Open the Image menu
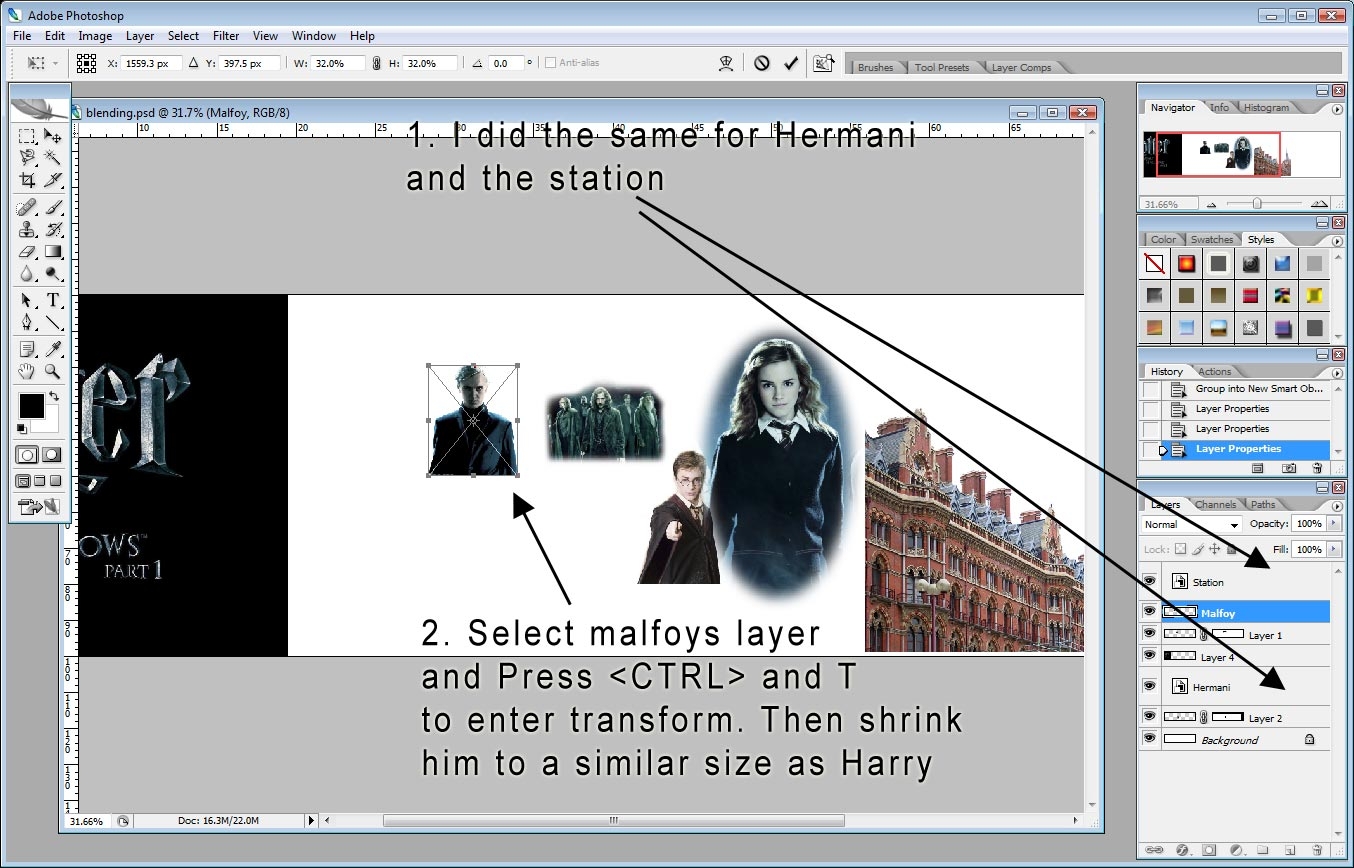The height and width of the screenshot is (868, 1354). click(95, 36)
